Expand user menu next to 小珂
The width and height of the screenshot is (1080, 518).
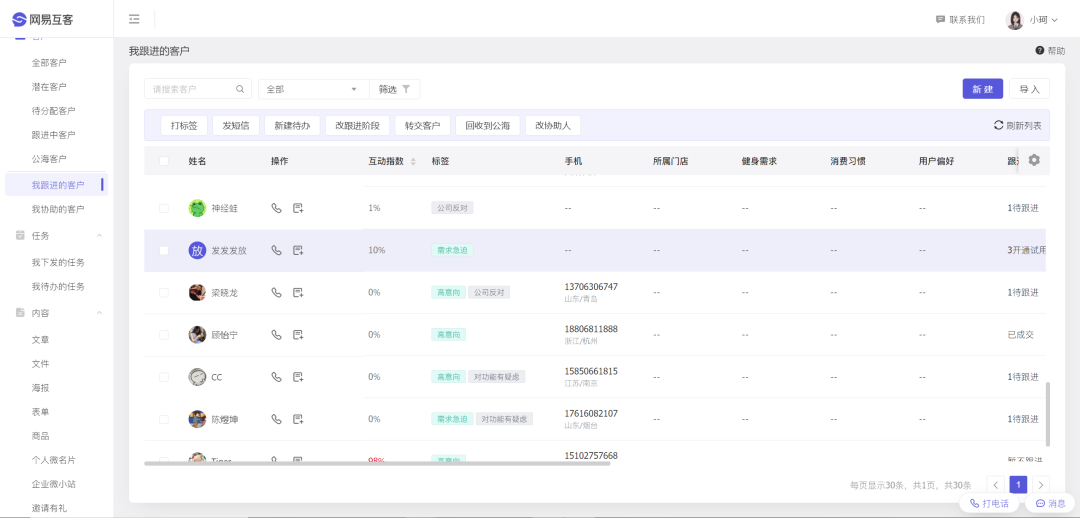(1054, 20)
